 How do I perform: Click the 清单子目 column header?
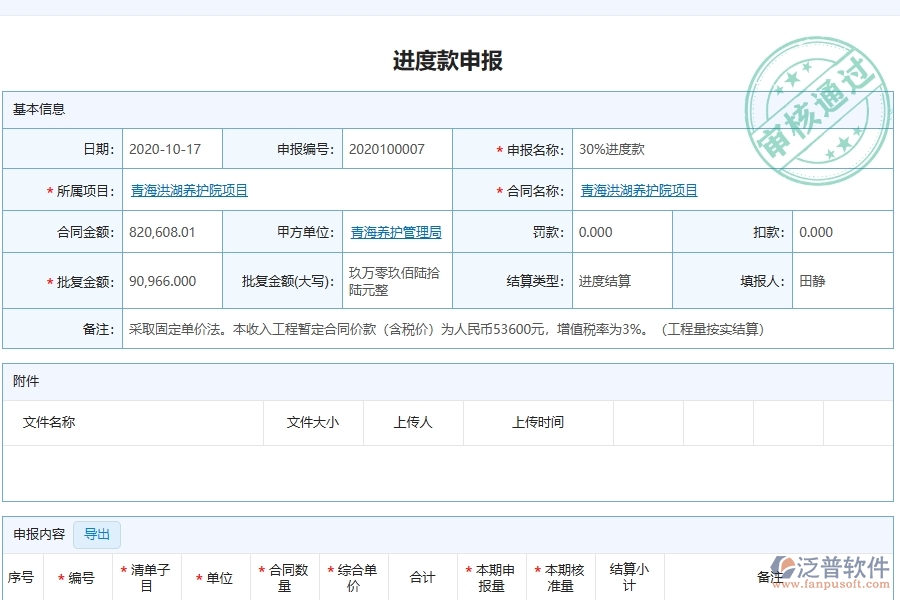[147, 576]
